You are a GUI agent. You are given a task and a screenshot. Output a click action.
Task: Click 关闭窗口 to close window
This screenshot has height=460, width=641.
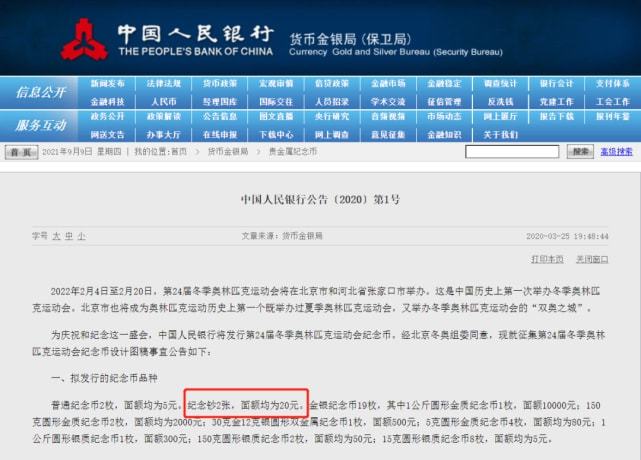point(592,259)
